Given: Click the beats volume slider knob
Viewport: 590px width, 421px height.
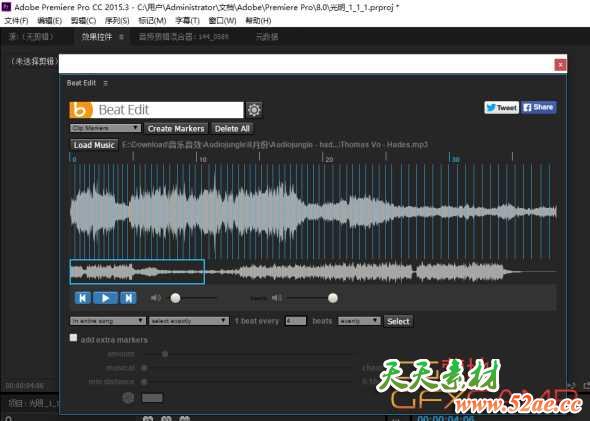Looking at the screenshot, I should point(333,298).
